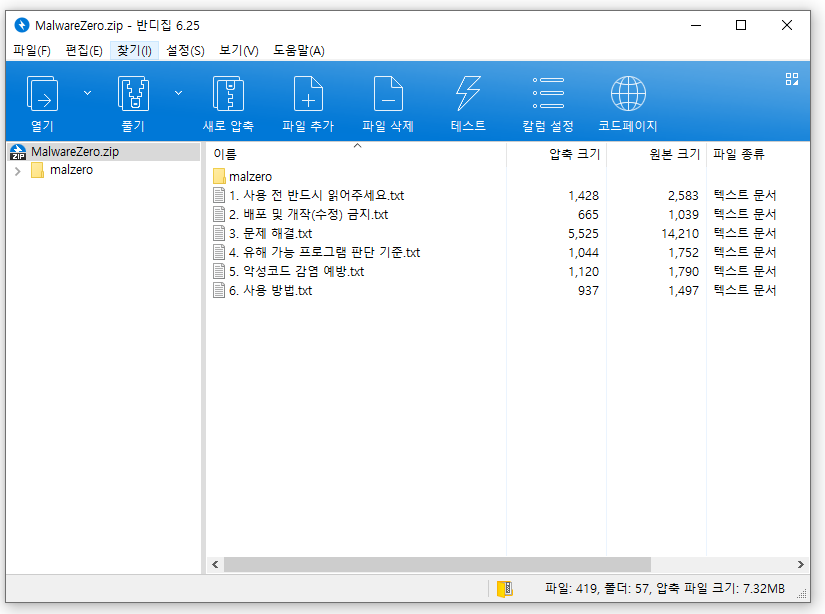Open the 보기(V) menu

point(239,51)
